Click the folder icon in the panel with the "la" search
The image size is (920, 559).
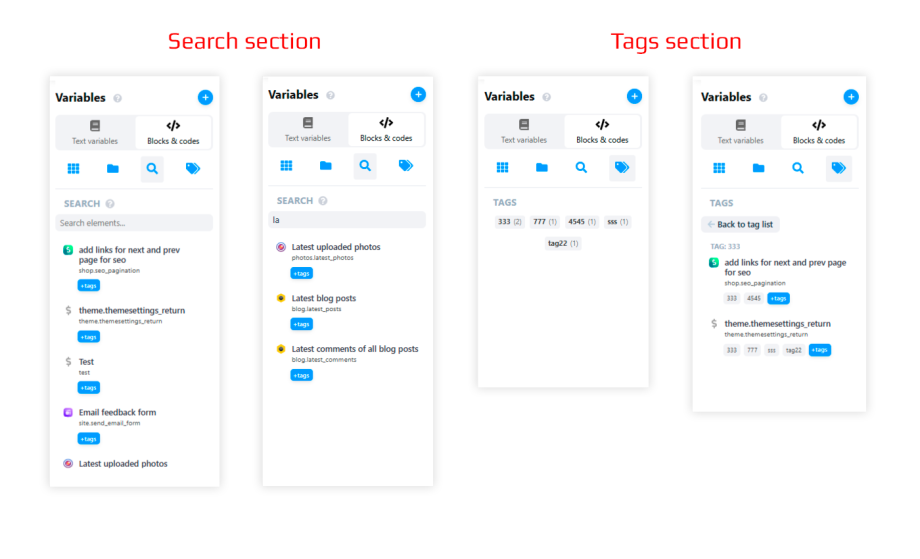click(x=326, y=166)
